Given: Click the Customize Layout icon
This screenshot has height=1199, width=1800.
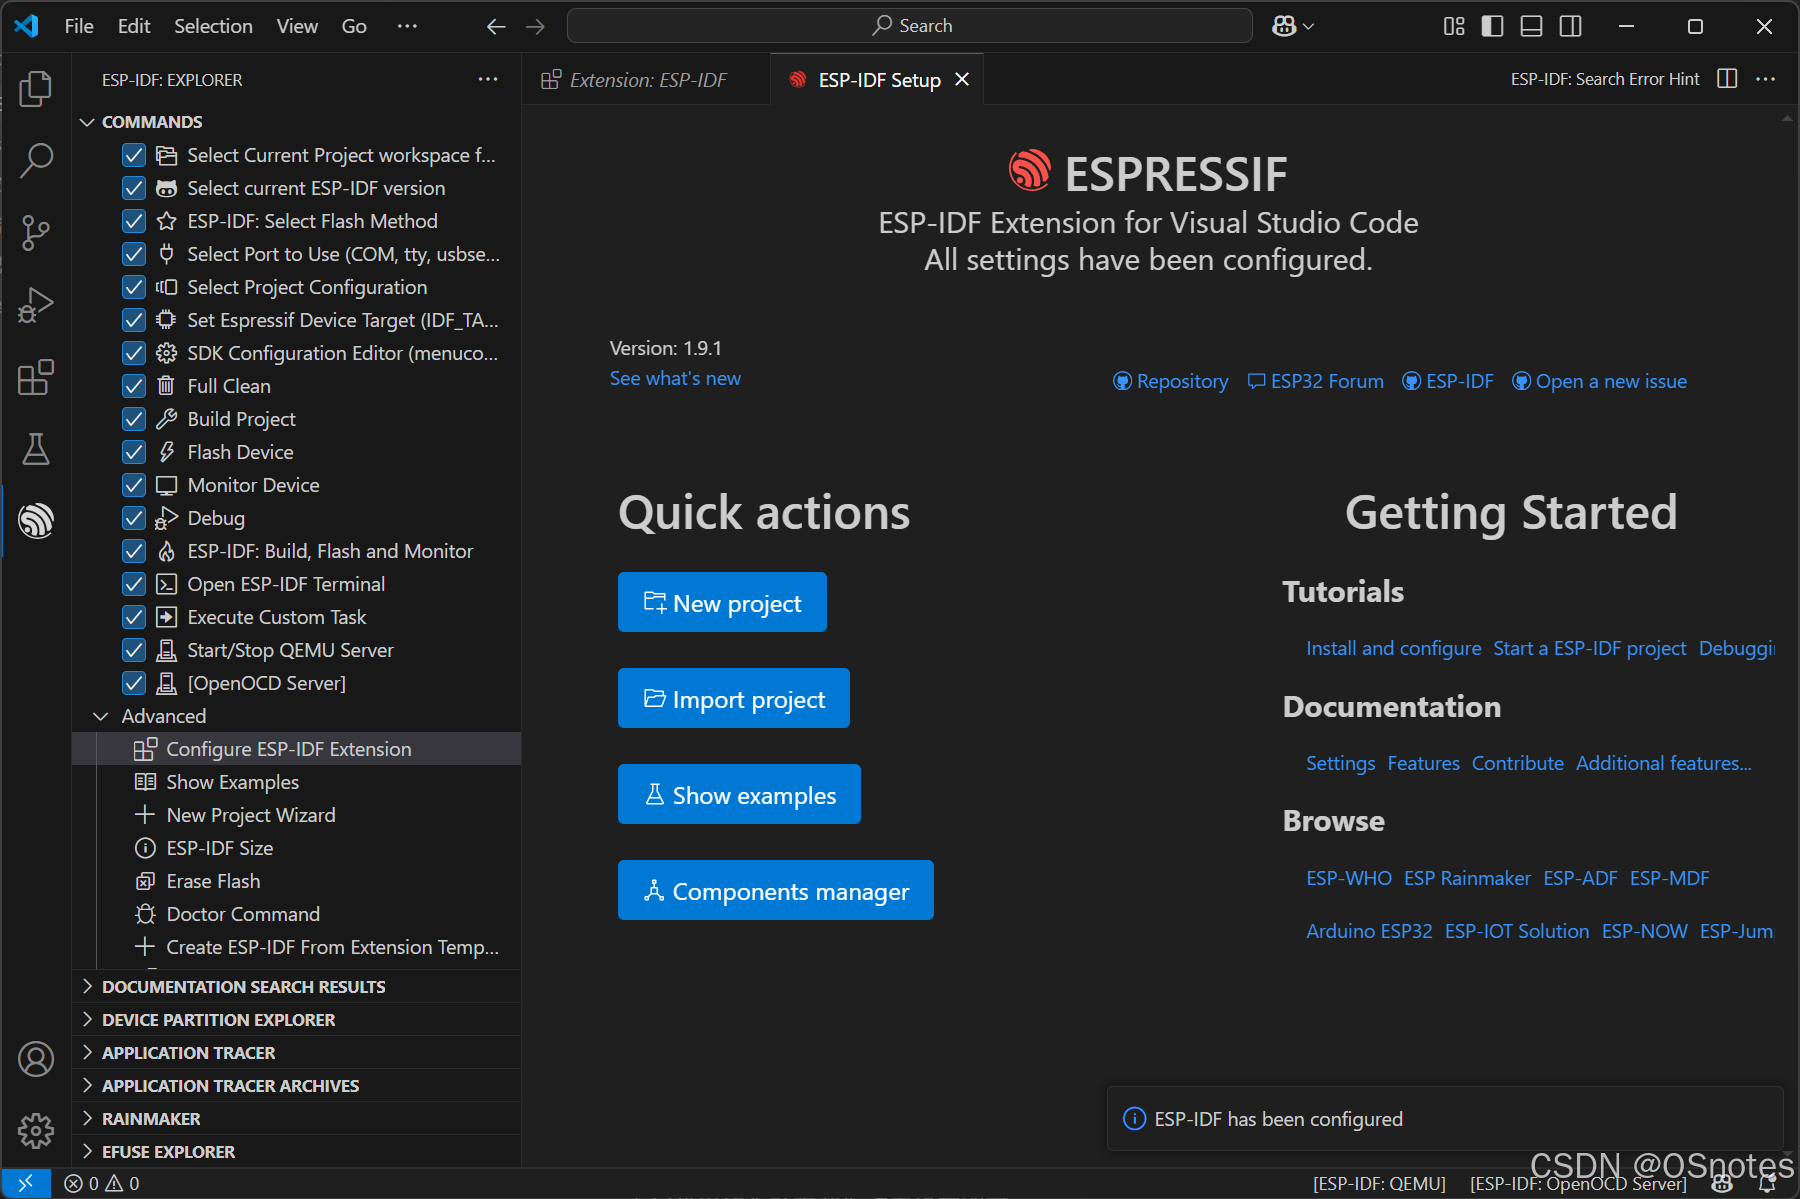Looking at the screenshot, I should pyautogui.click(x=1454, y=26).
